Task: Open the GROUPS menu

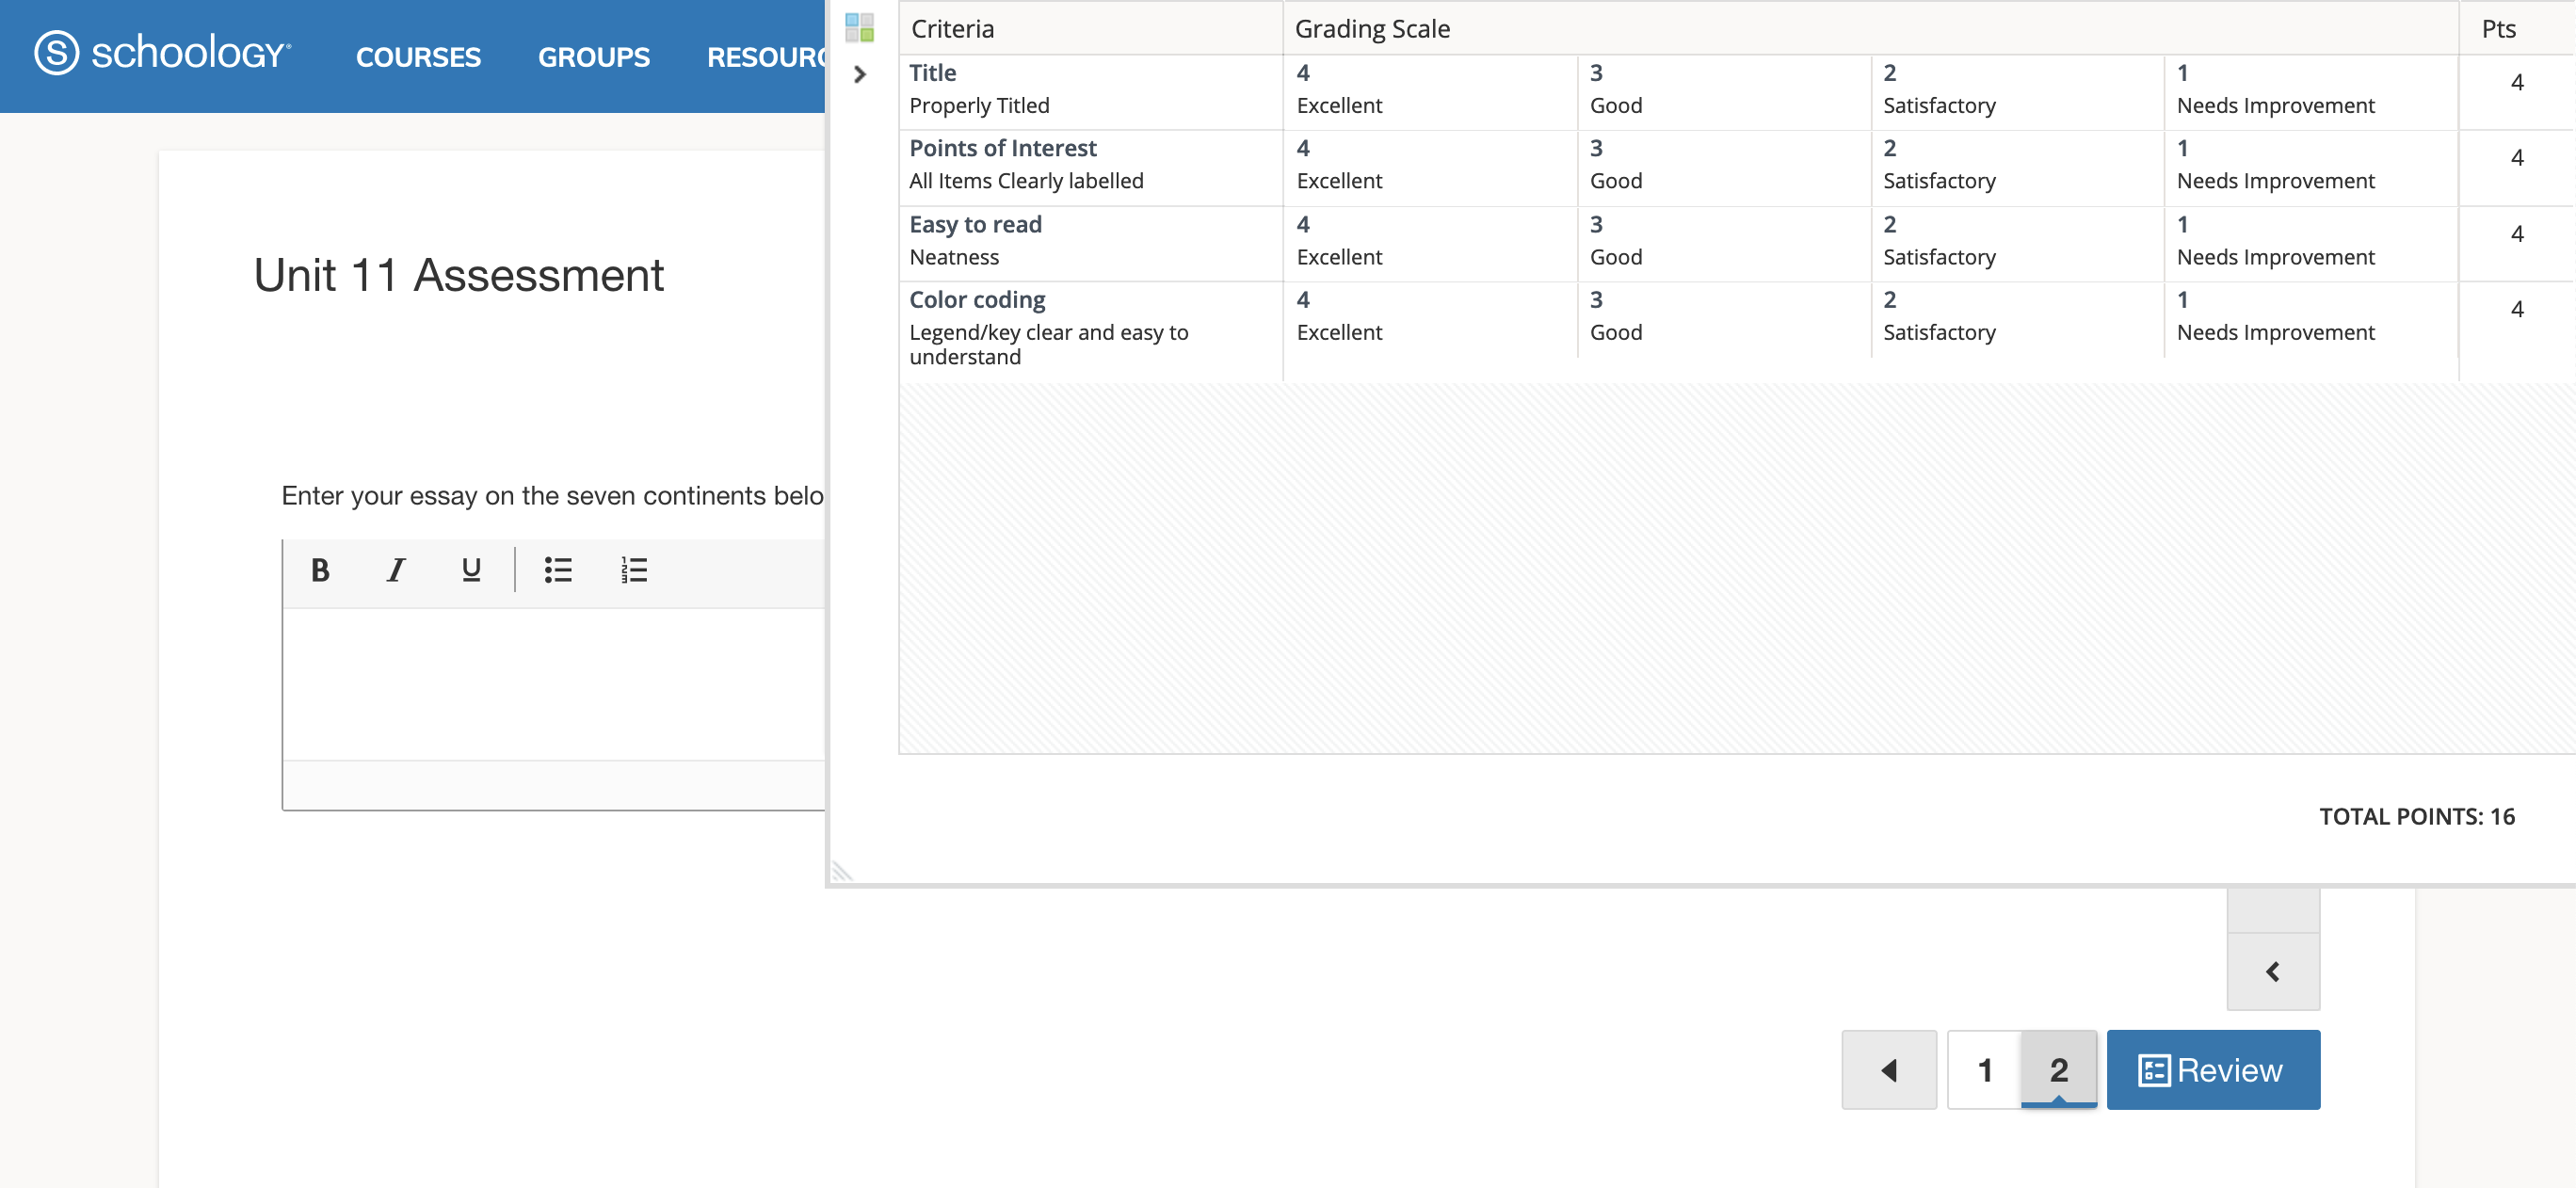Action: (592, 57)
